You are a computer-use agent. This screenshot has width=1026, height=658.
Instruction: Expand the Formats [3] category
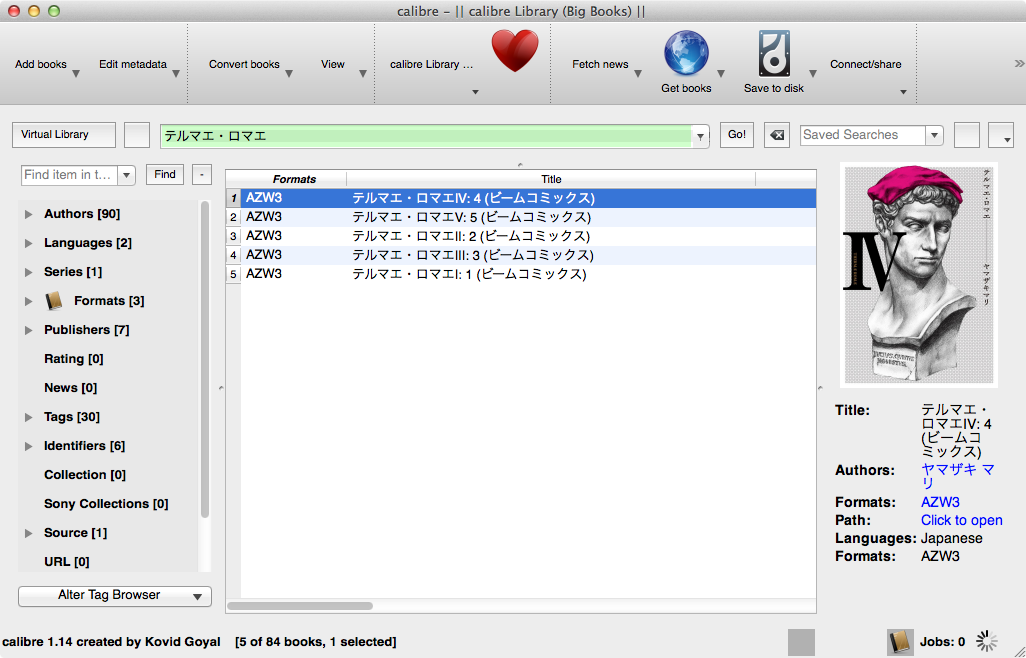pyautogui.click(x=29, y=301)
